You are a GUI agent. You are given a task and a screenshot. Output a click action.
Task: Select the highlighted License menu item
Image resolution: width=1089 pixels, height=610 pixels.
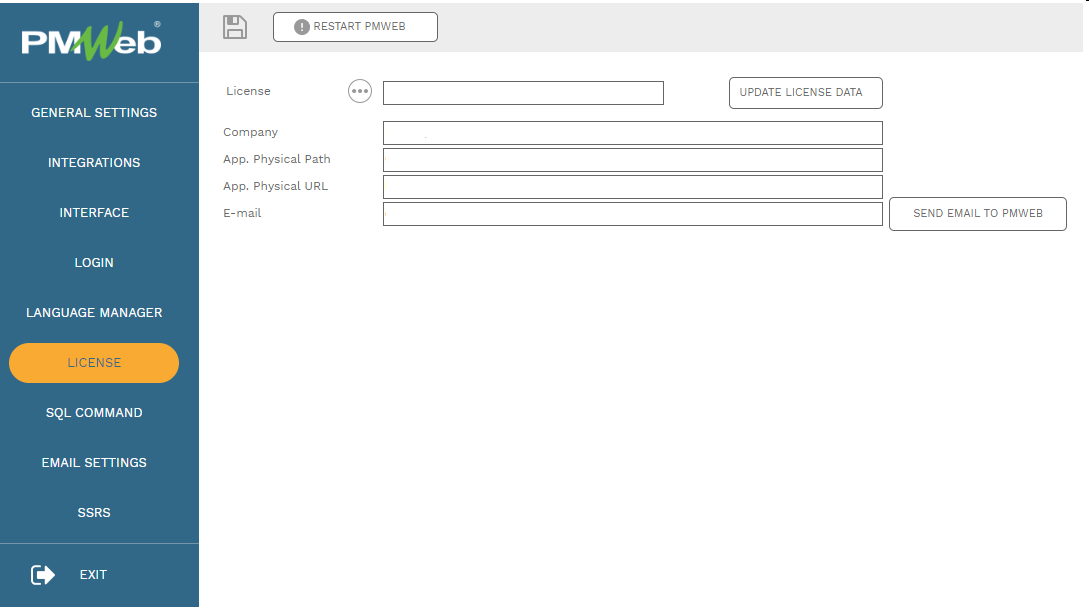[x=94, y=363]
